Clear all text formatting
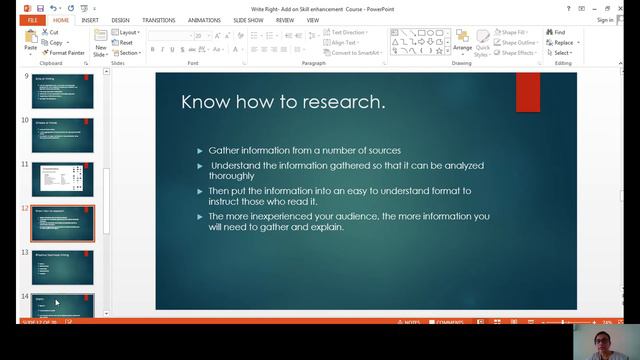 click(240, 36)
